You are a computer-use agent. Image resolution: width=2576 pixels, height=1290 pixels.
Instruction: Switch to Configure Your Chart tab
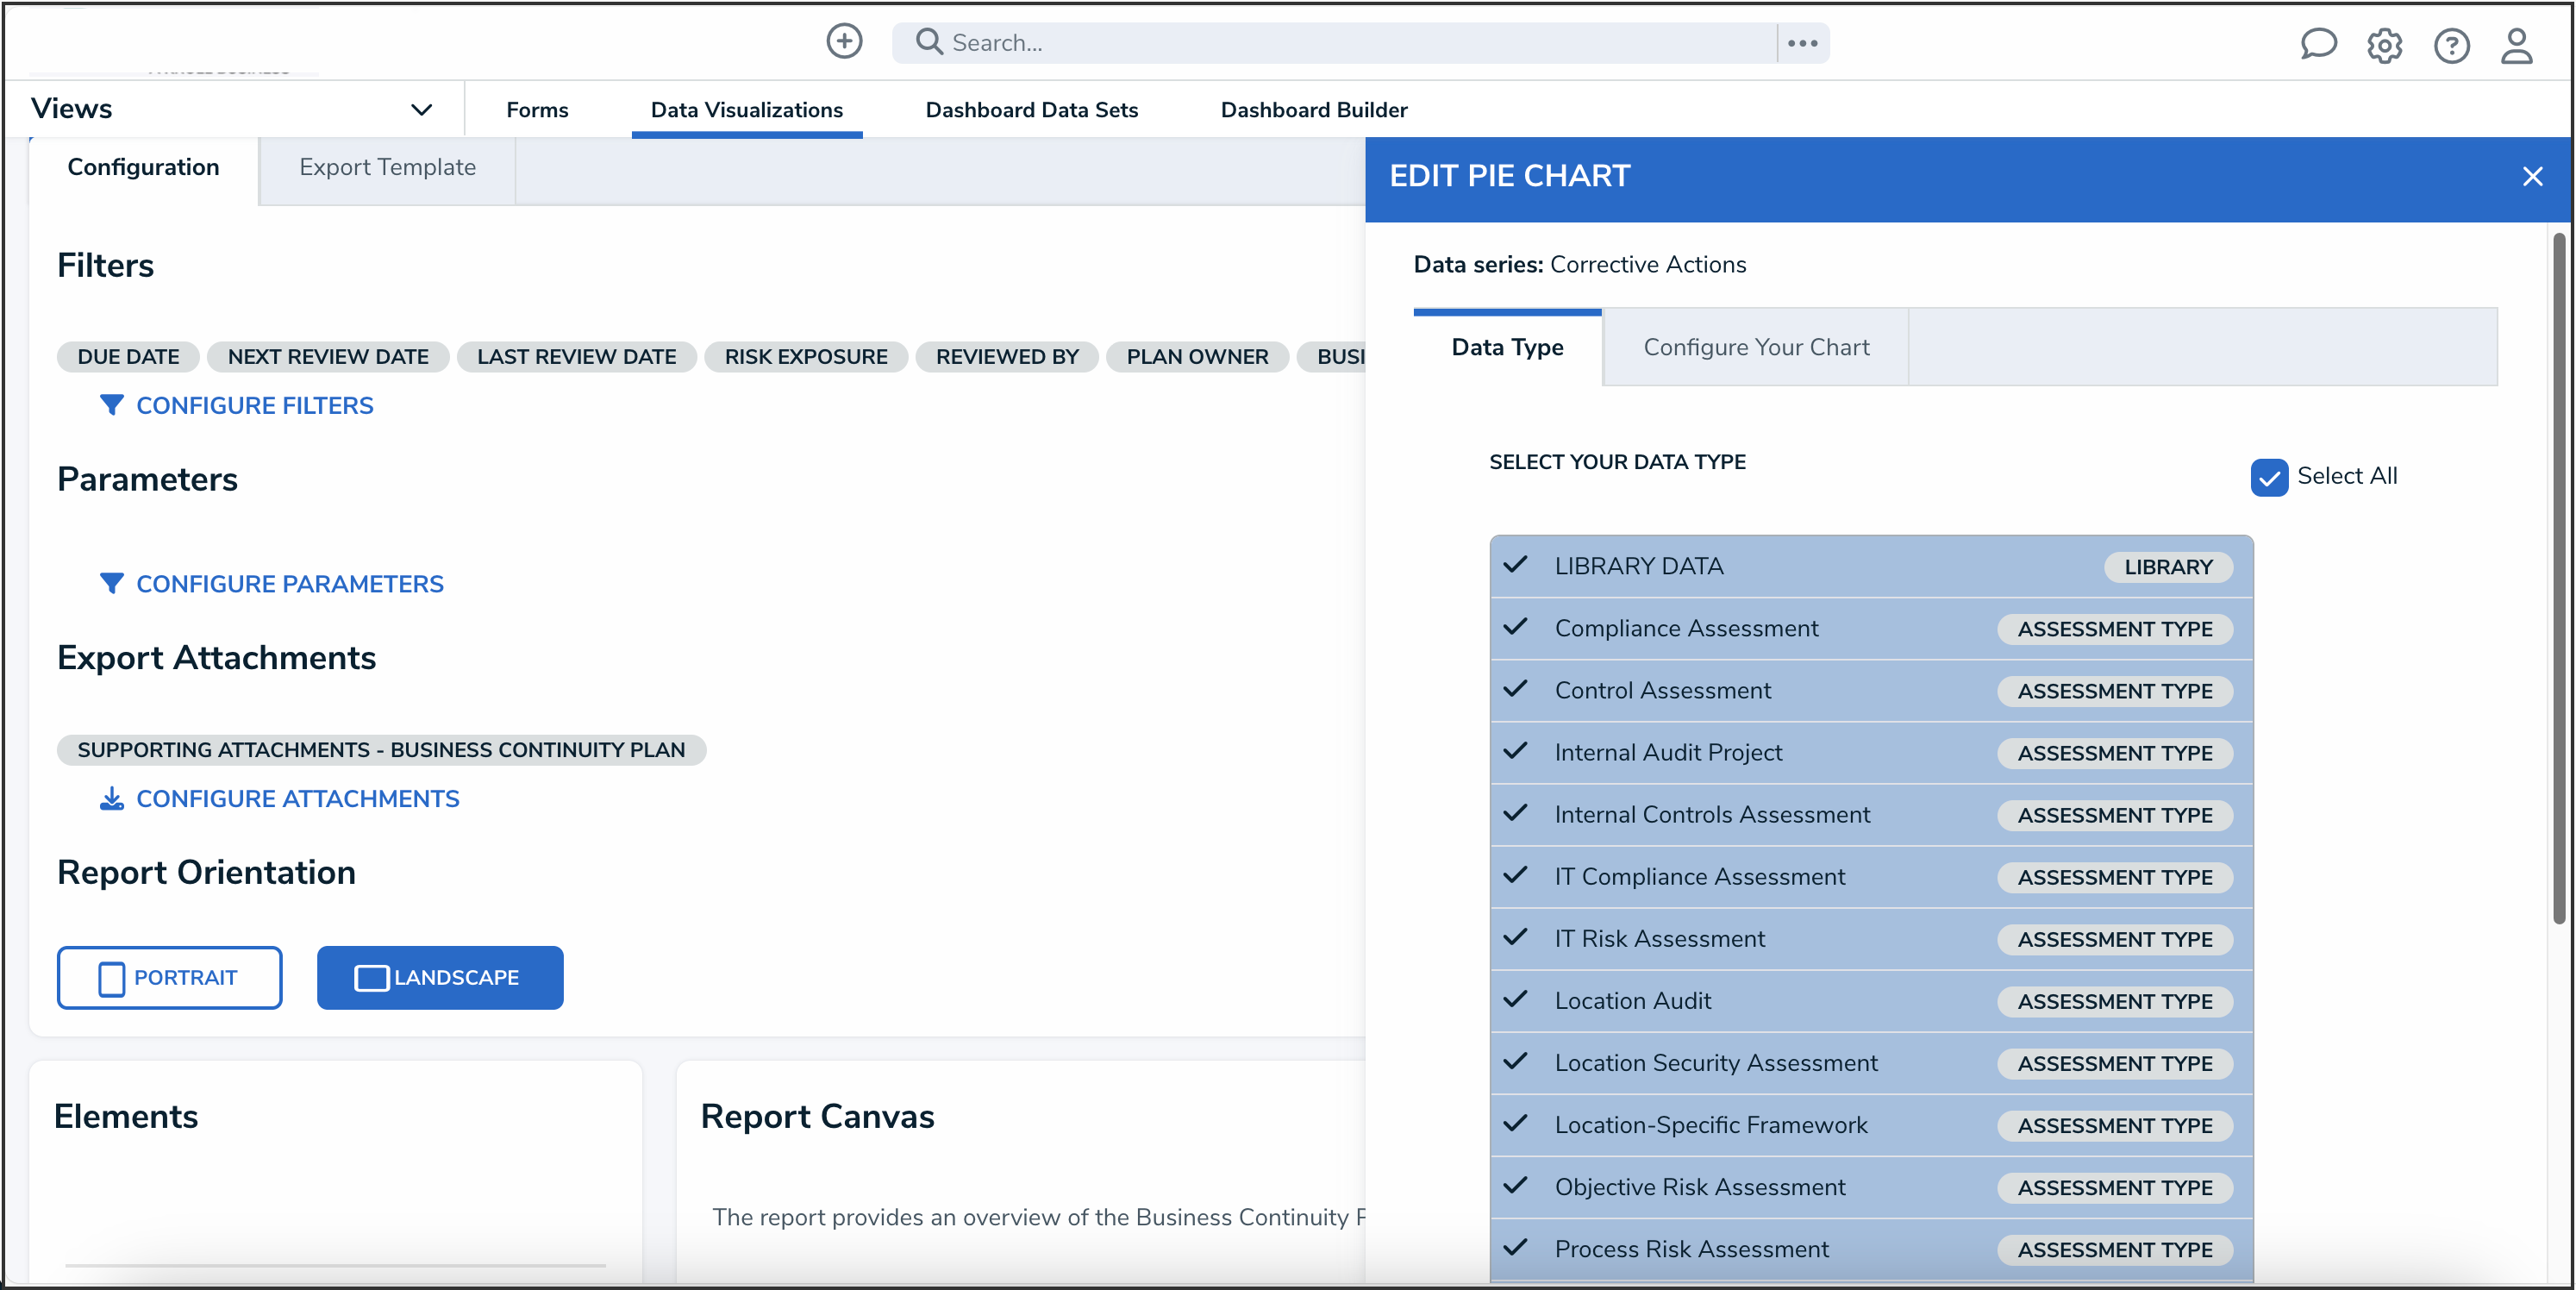point(1755,347)
